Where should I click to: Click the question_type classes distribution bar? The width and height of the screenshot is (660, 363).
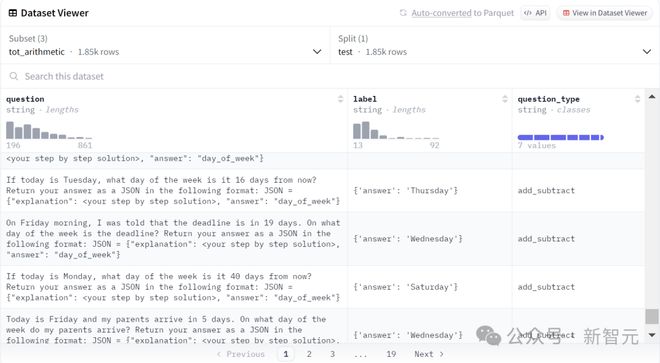(x=560, y=137)
